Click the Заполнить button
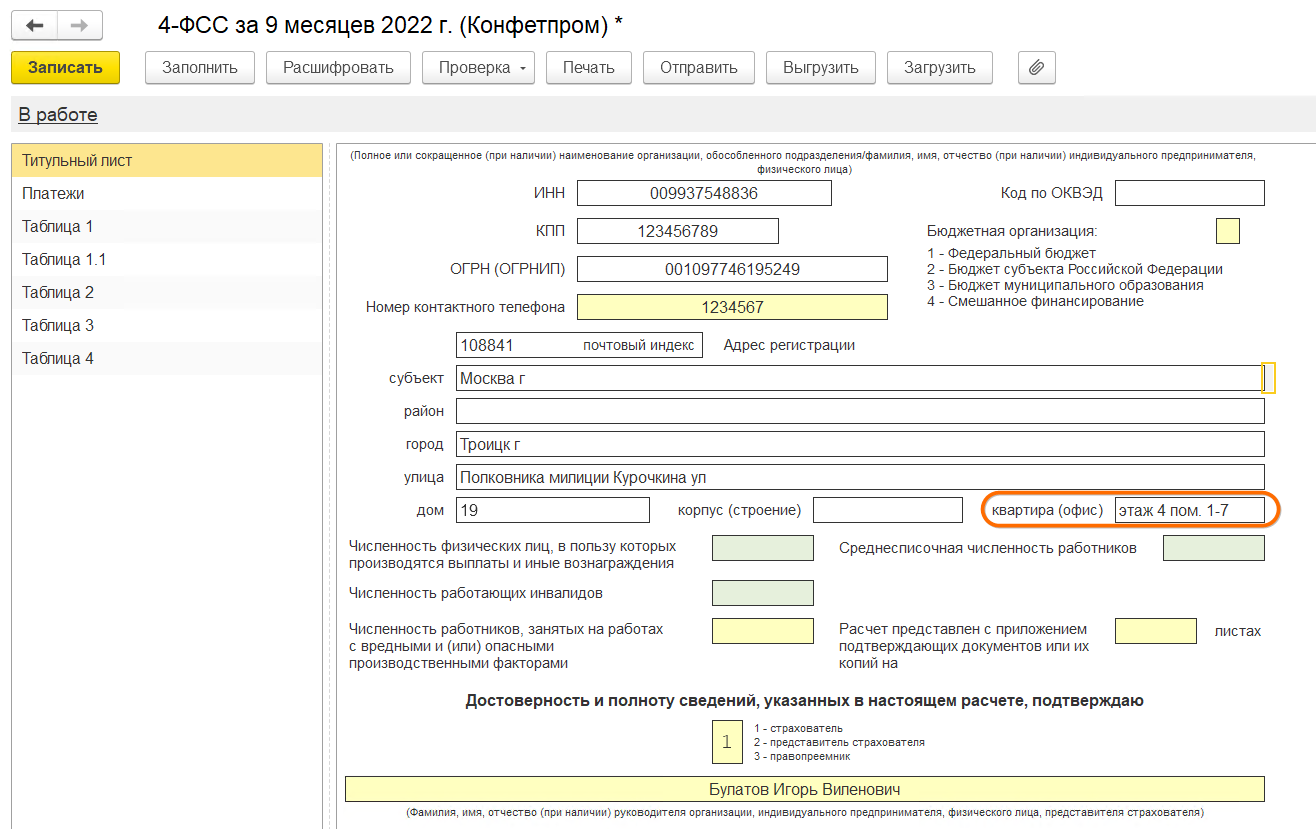Viewport: 1316px width, 829px height. (x=200, y=68)
